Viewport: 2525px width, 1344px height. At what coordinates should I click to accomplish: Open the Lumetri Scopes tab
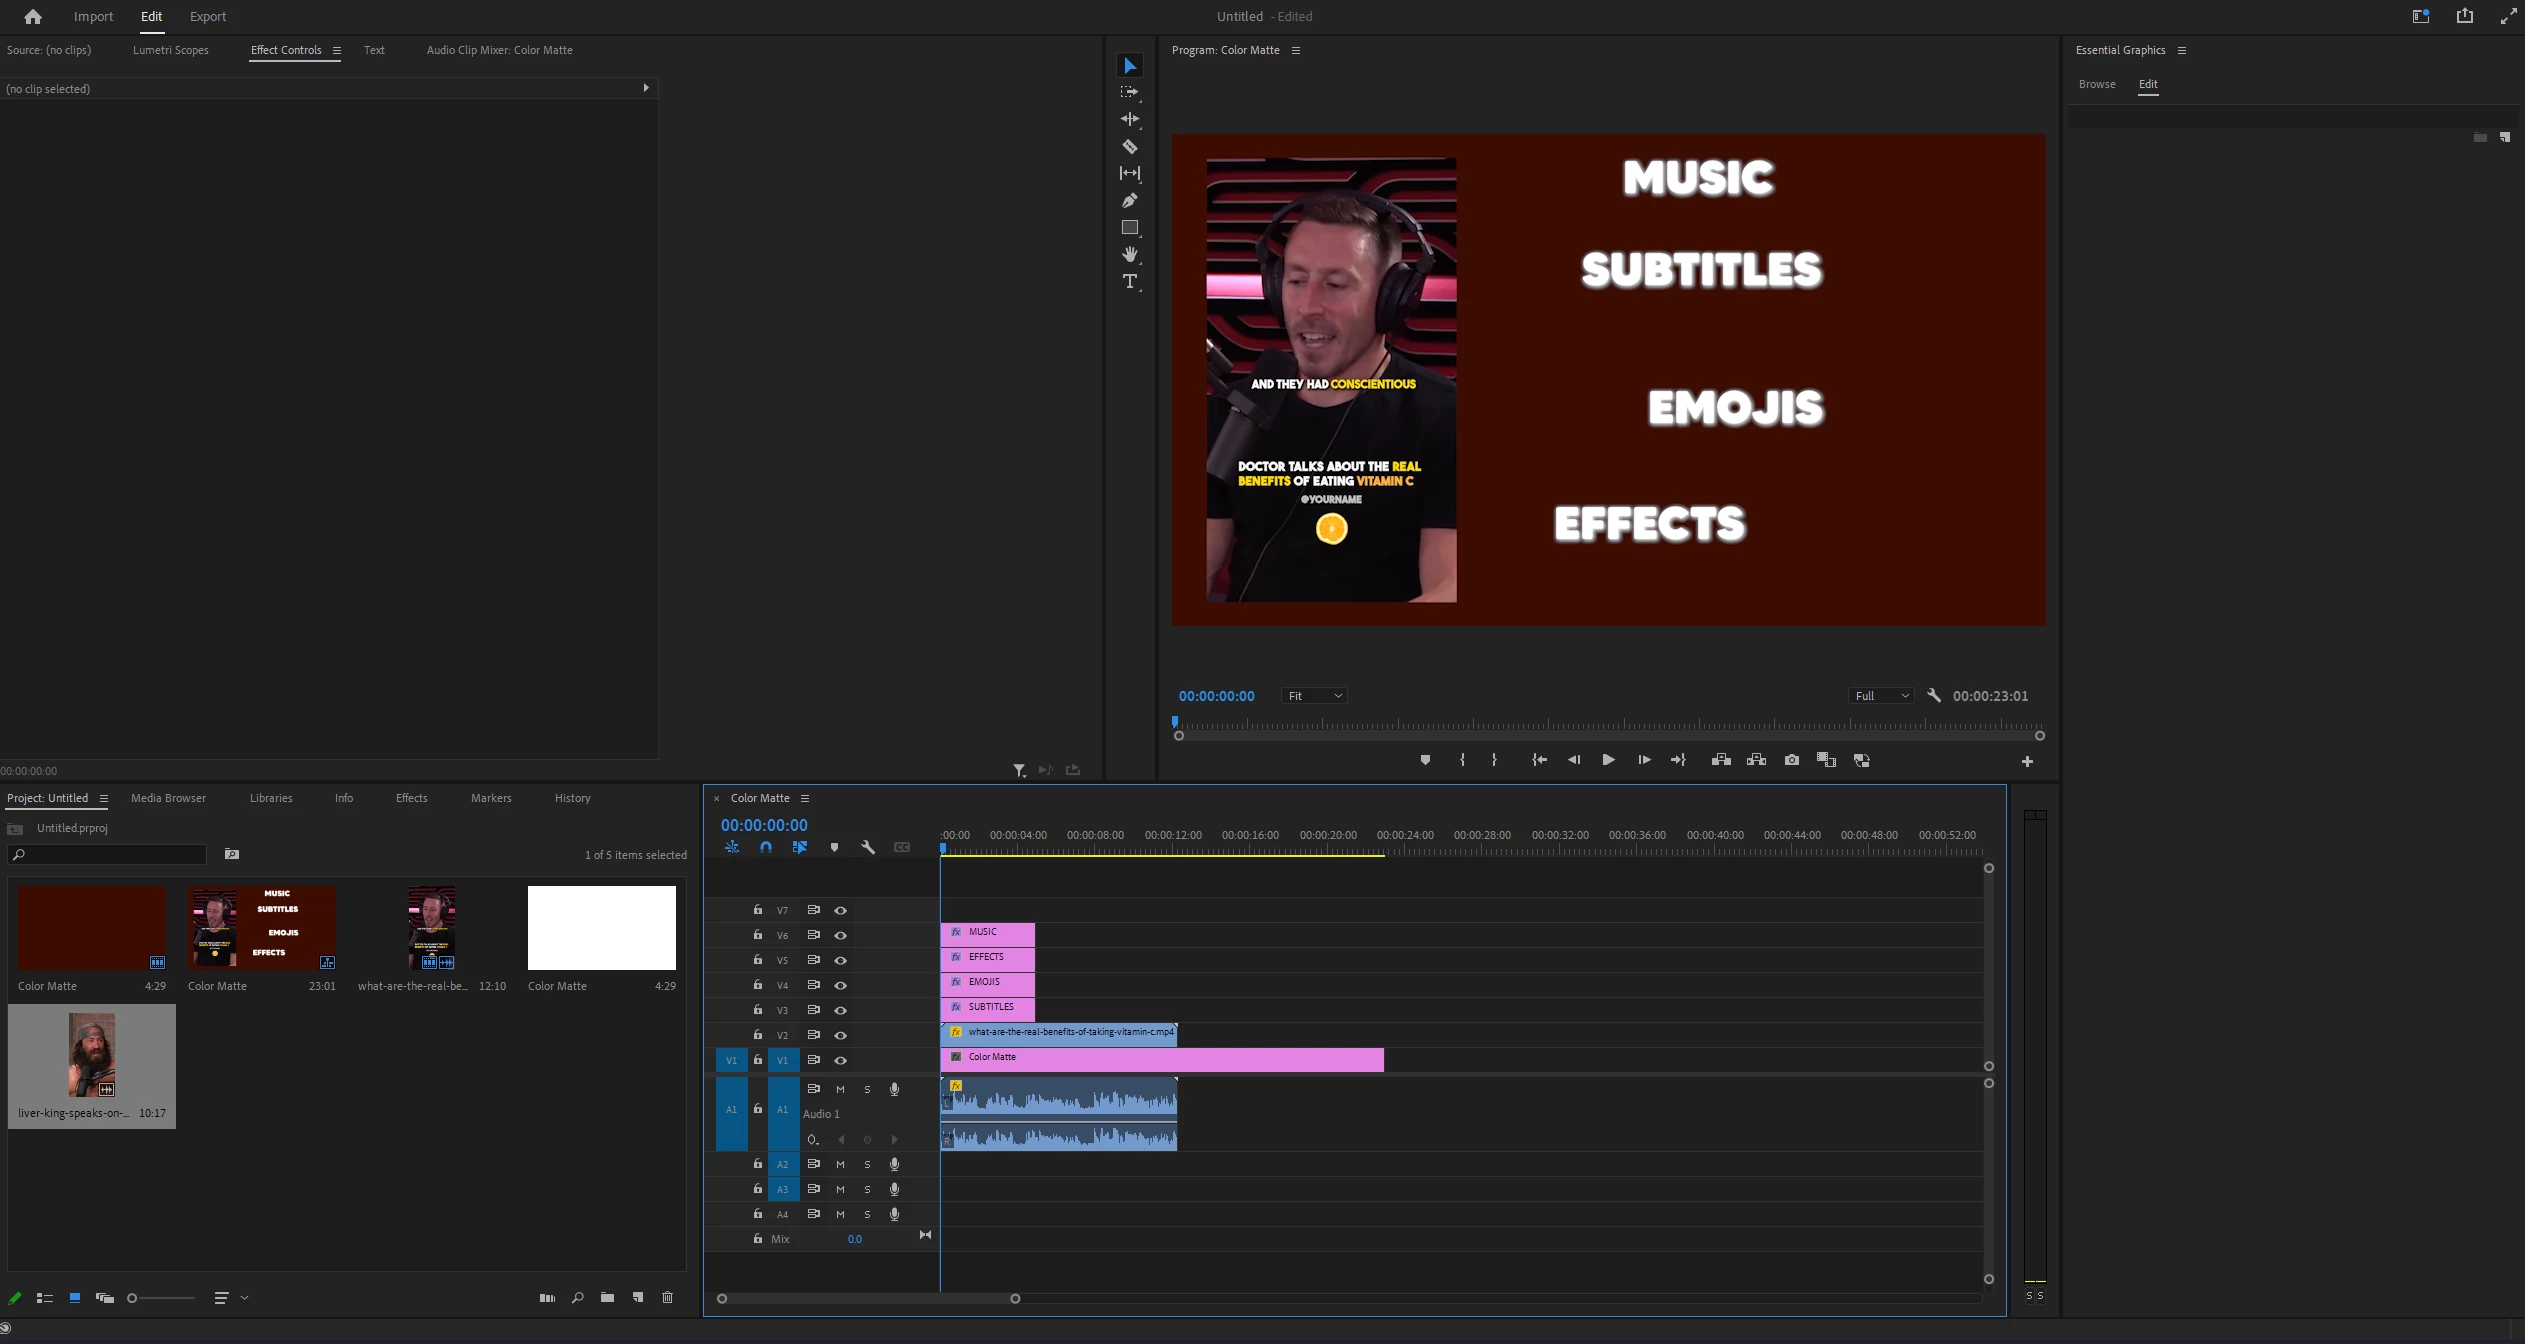coord(171,50)
